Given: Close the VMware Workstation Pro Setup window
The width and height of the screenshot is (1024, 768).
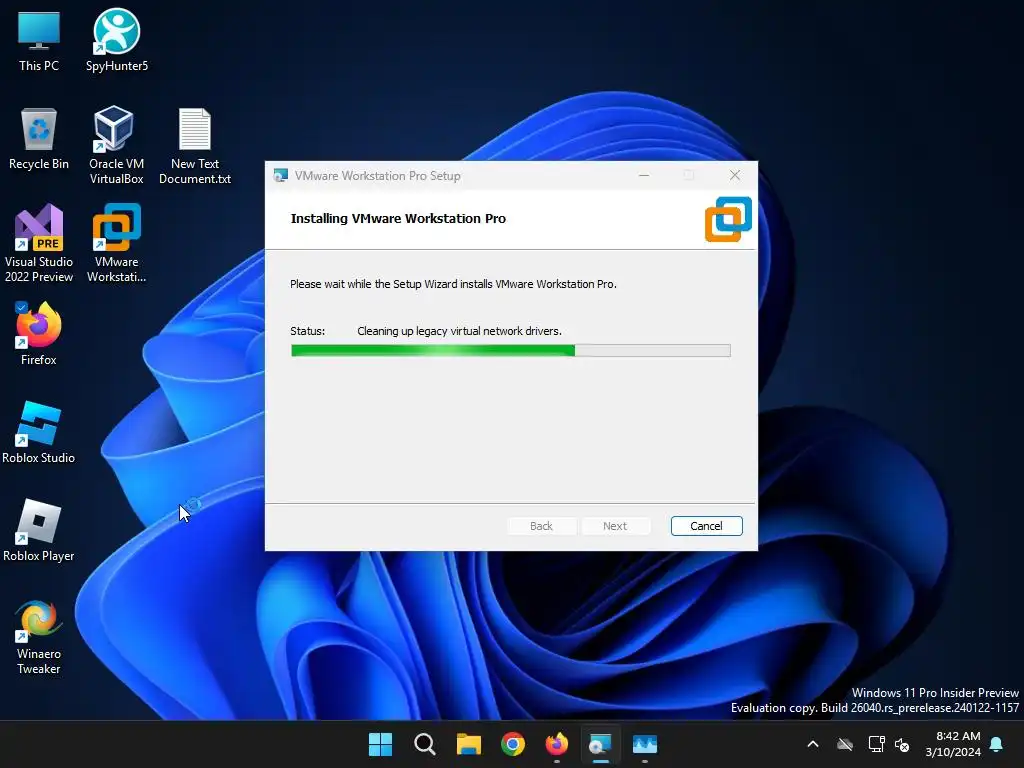Looking at the screenshot, I should [x=735, y=175].
